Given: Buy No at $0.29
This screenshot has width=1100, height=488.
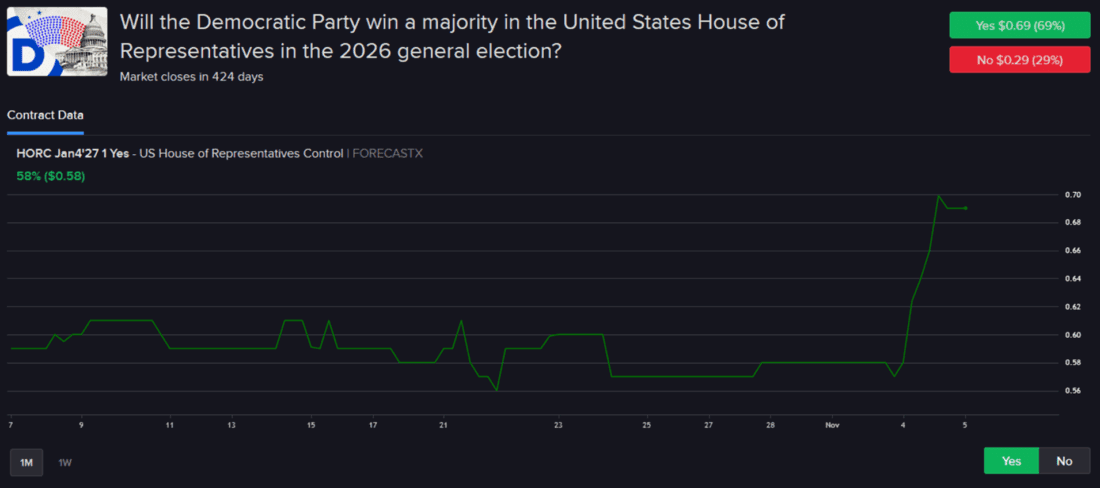Looking at the screenshot, I should pos(1019,60).
